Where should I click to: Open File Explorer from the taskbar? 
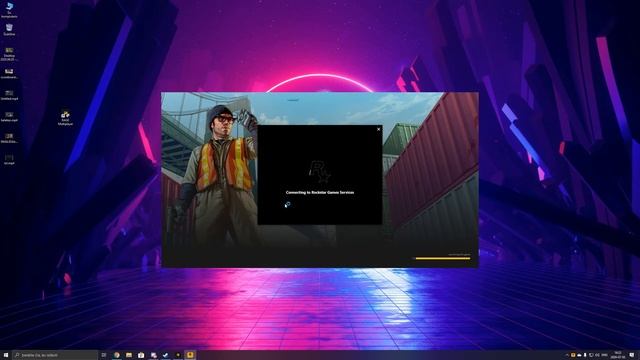point(129,355)
